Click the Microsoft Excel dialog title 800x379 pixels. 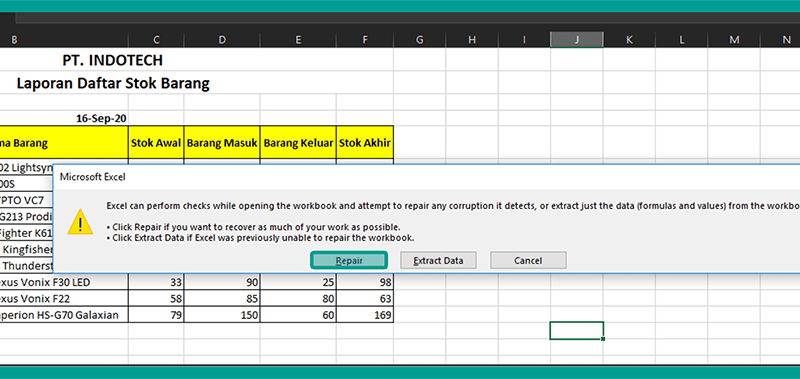point(93,177)
